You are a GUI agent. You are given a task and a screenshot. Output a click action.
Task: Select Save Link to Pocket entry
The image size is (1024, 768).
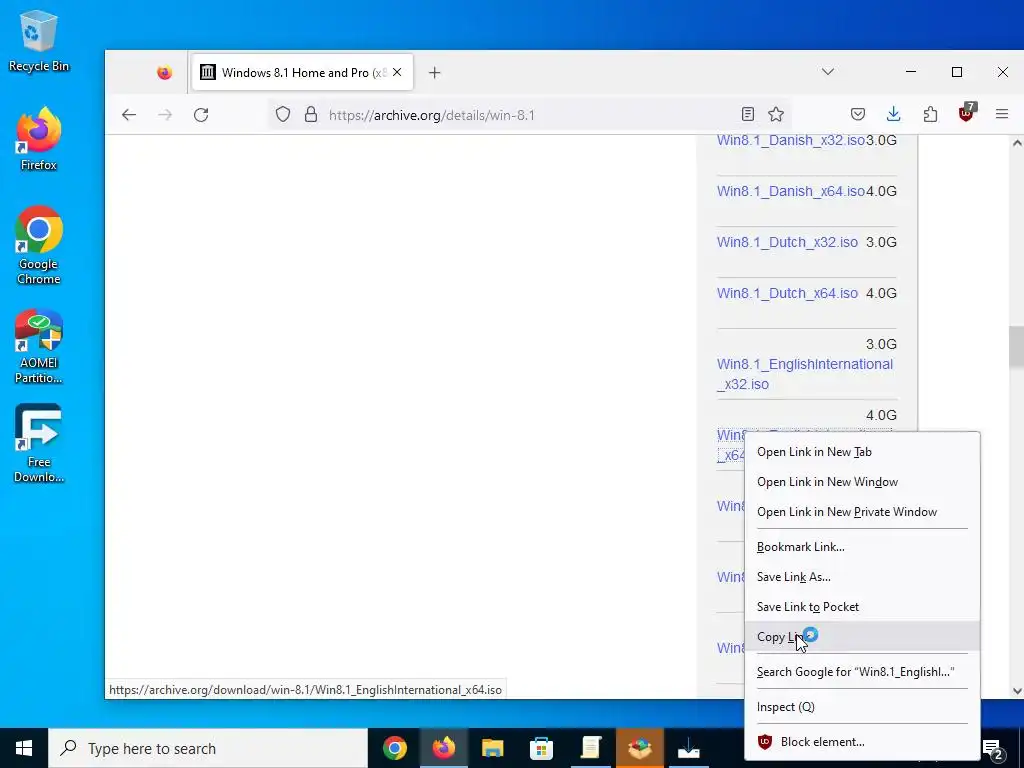(x=862, y=607)
